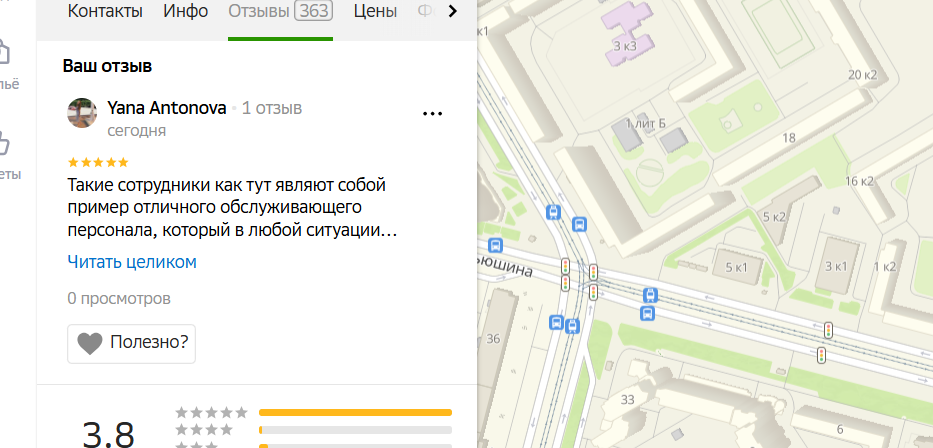933x448 pixels.
Task: Mark the review with the Полезно? button
Action: click(x=132, y=343)
